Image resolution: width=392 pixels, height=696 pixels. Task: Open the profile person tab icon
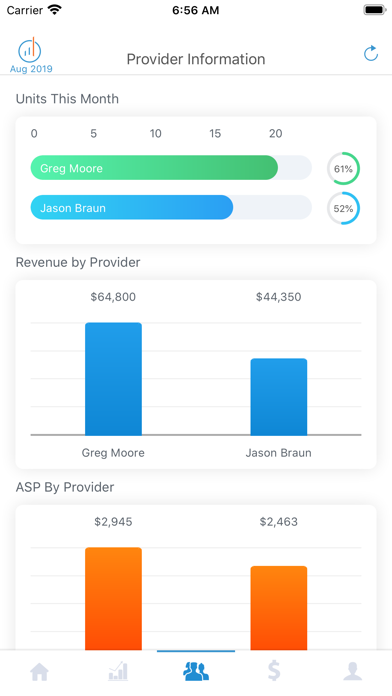point(352,671)
